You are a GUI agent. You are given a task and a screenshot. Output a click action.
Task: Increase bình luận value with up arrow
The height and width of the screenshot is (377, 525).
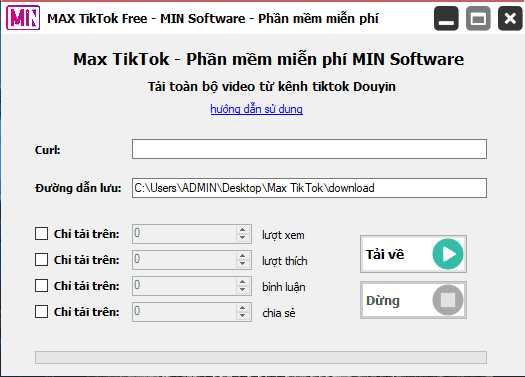243,282
